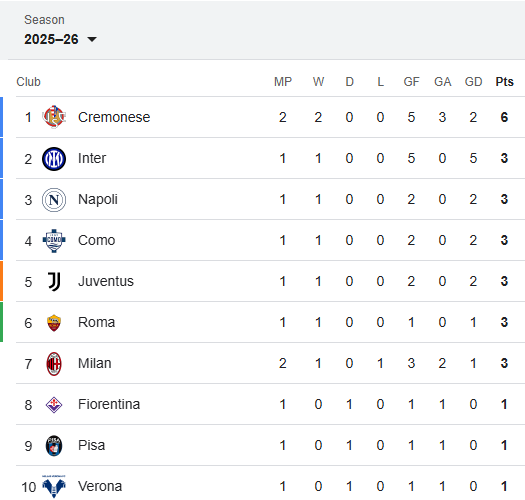
Task: Select the Napoli crest icon
Action: click(54, 200)
